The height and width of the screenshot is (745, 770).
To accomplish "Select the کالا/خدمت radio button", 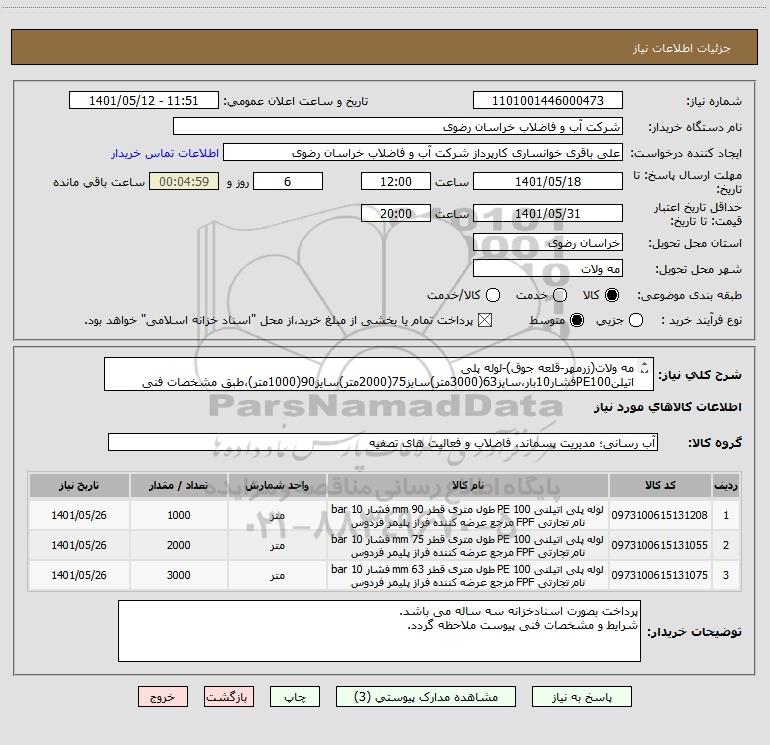I will pyautogui.click(x=493, y=295).
